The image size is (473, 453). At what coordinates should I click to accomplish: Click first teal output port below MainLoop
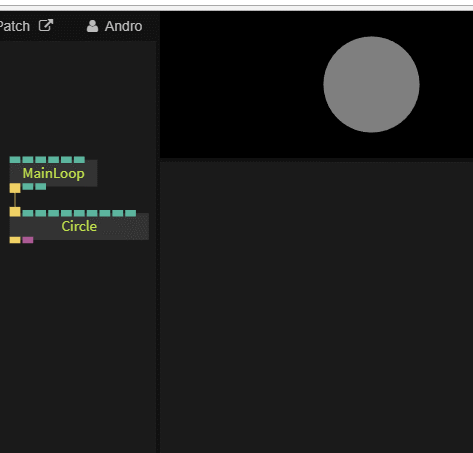pos(28,186)
